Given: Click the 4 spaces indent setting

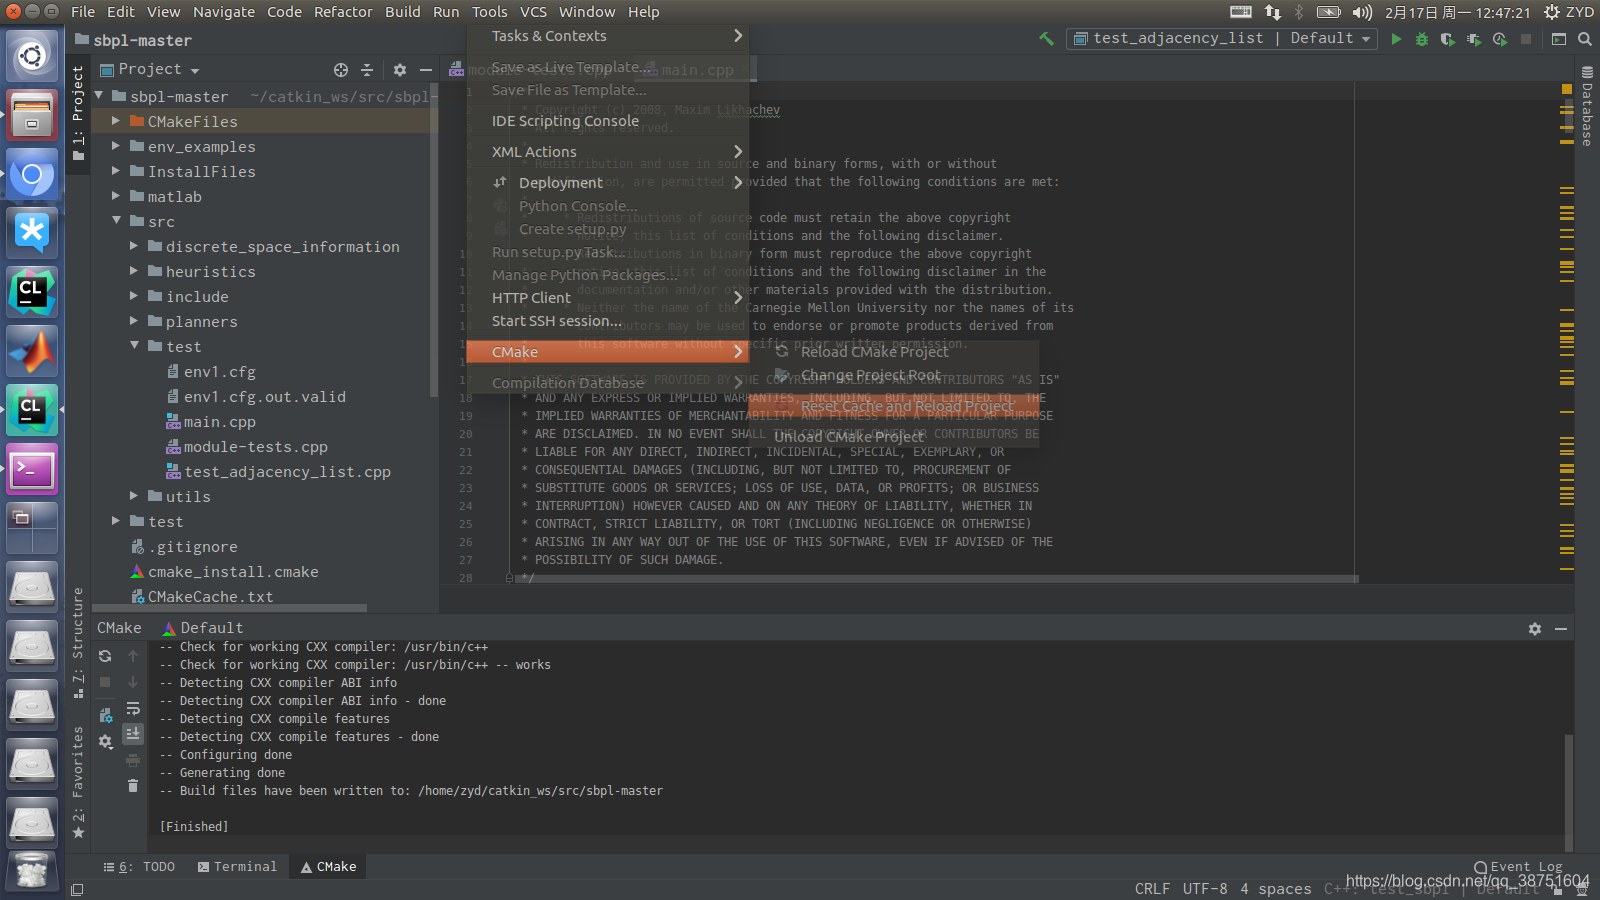Looking at the screenshot, I should [x=1276, y=889].
